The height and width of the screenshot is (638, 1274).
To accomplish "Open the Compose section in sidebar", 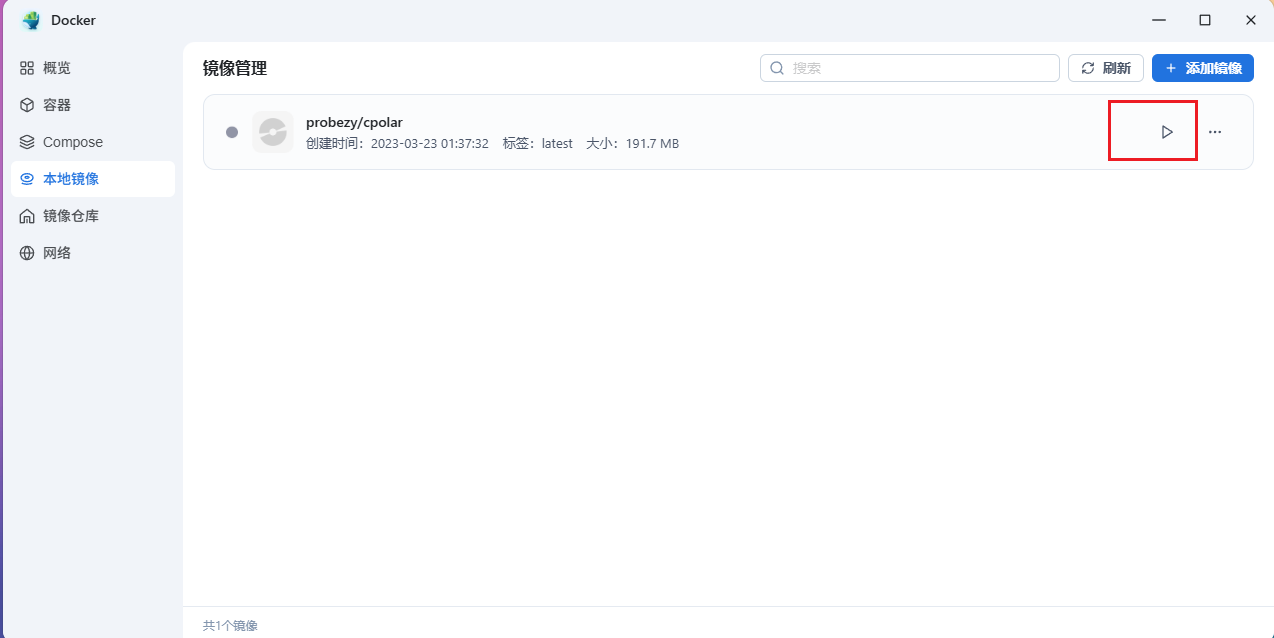I will coord(72,142).
